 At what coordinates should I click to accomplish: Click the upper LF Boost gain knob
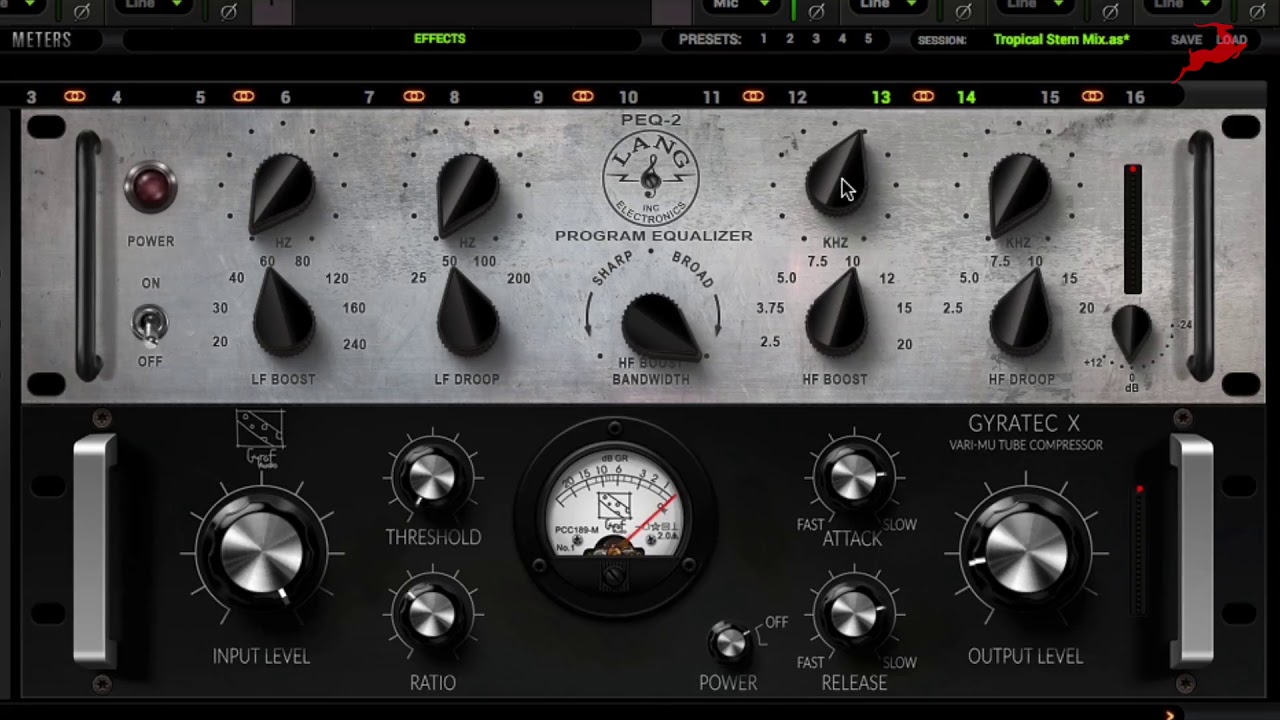click(281, 192)
